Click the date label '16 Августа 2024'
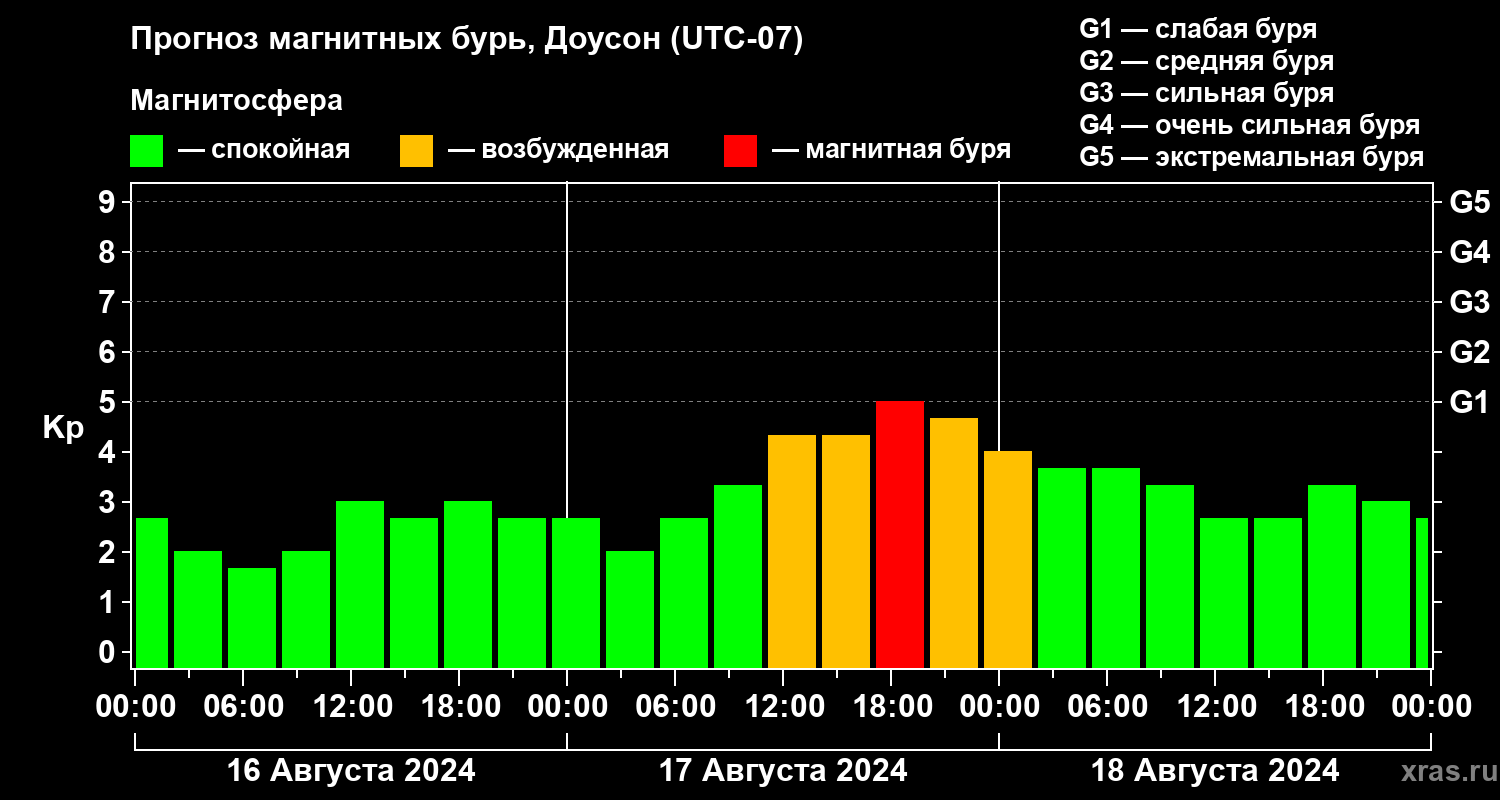1500x800 pixels. pos(351,771)
